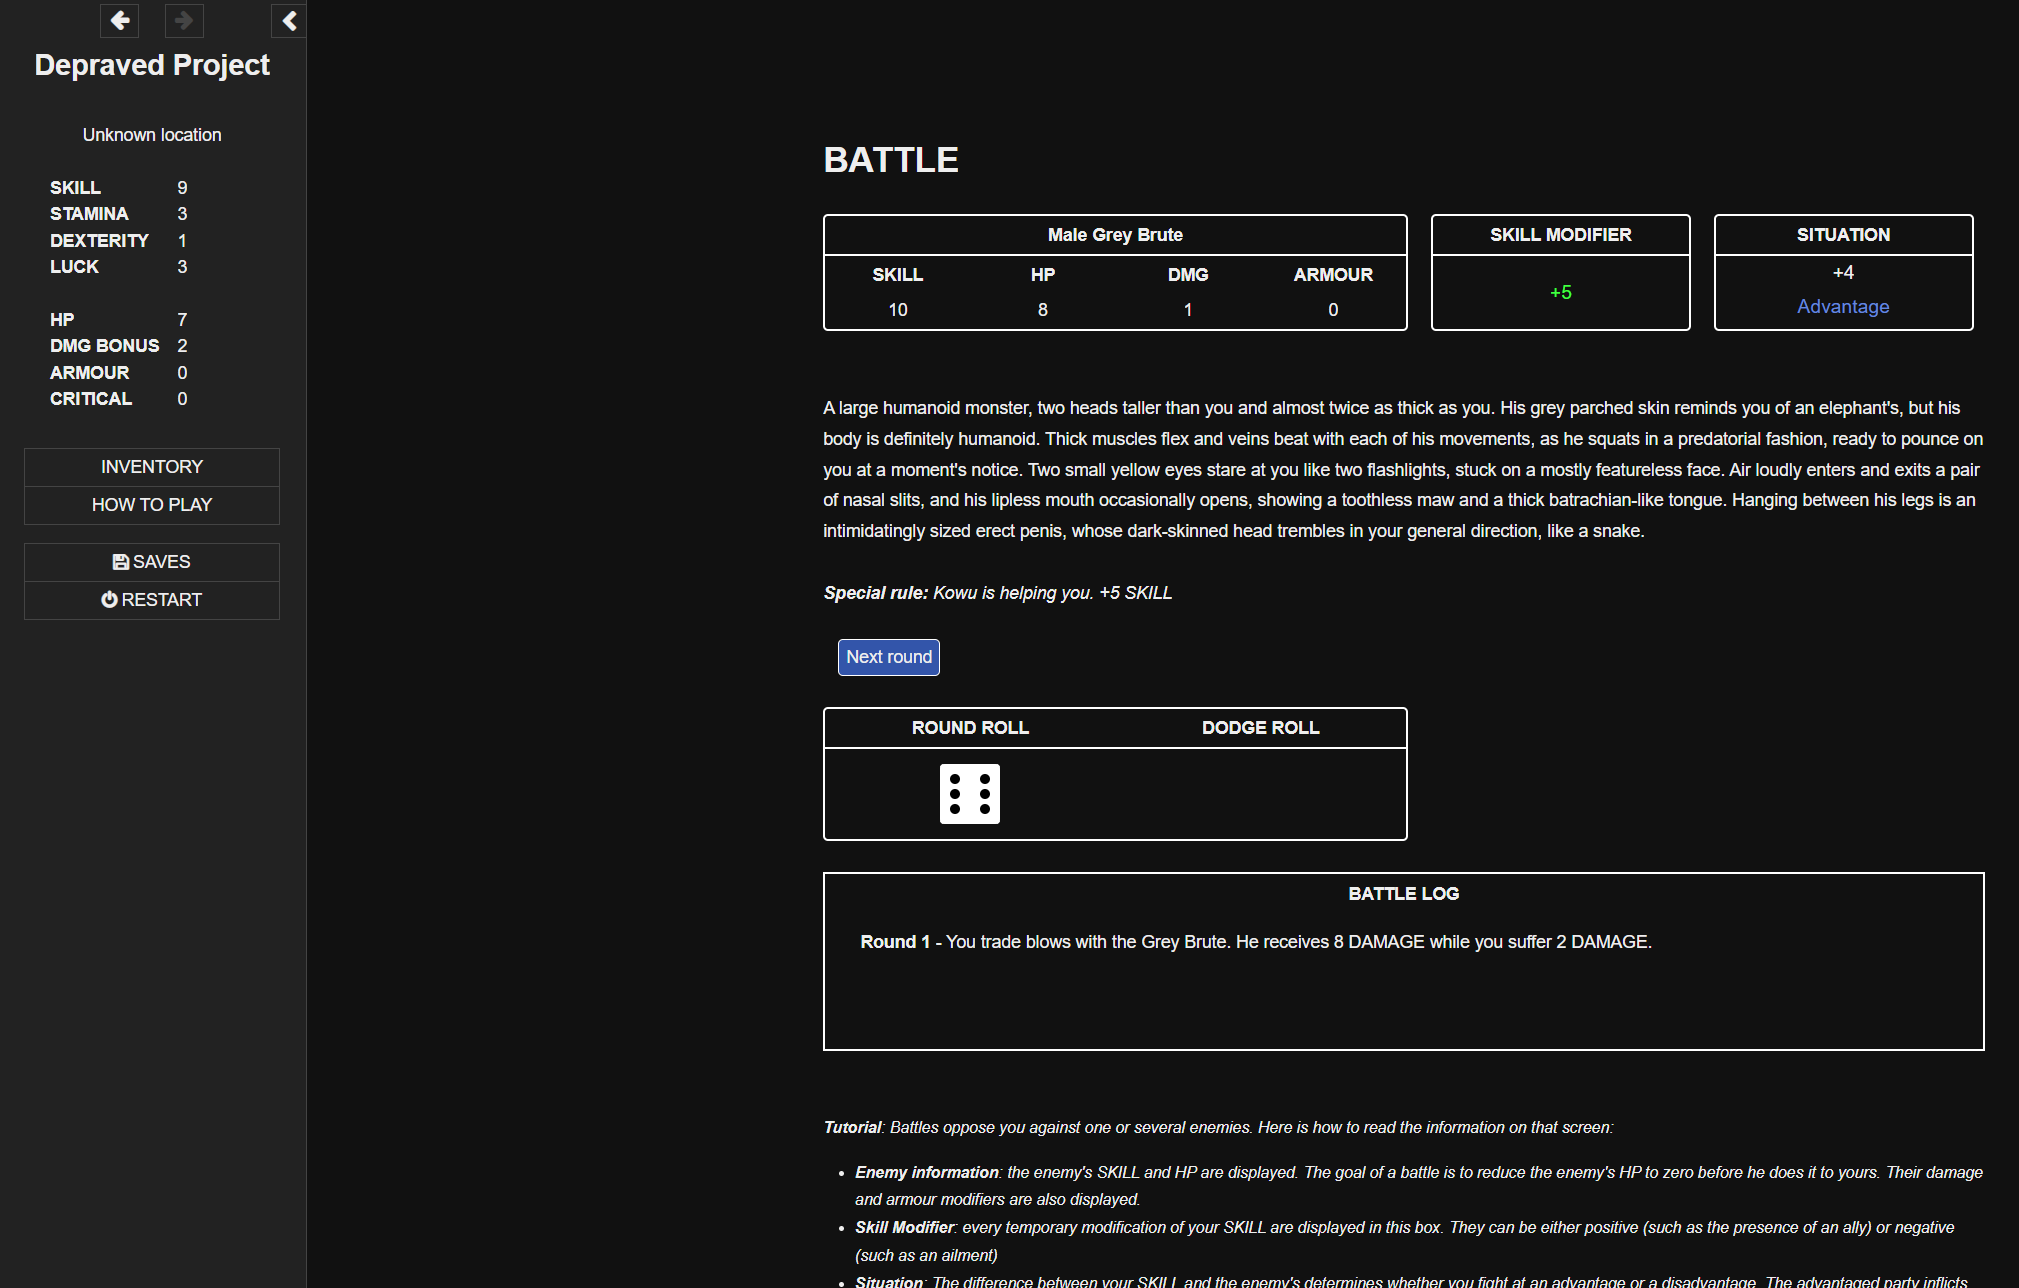This screenshot has width=2019, height=1288.
Task: Click the DMG BONUS stat in sidebar
Action: click(105, 346)
